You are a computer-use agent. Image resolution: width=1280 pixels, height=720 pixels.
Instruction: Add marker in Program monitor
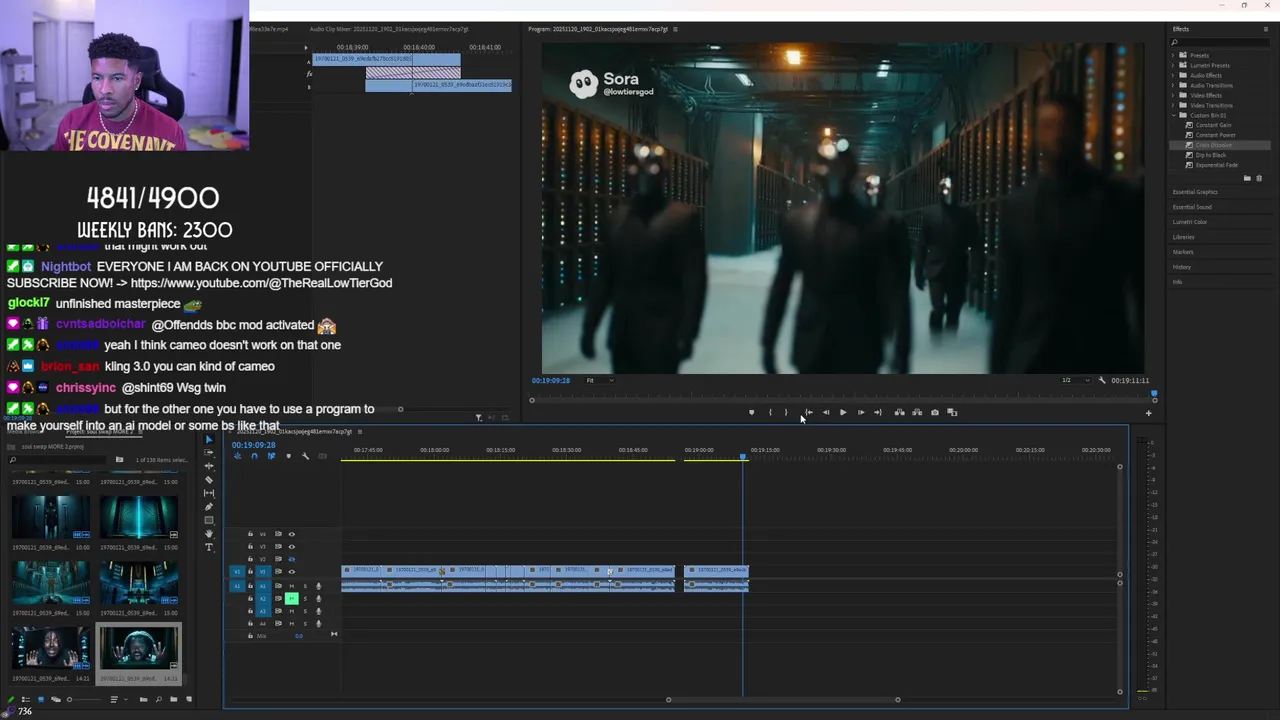point(752,412)
